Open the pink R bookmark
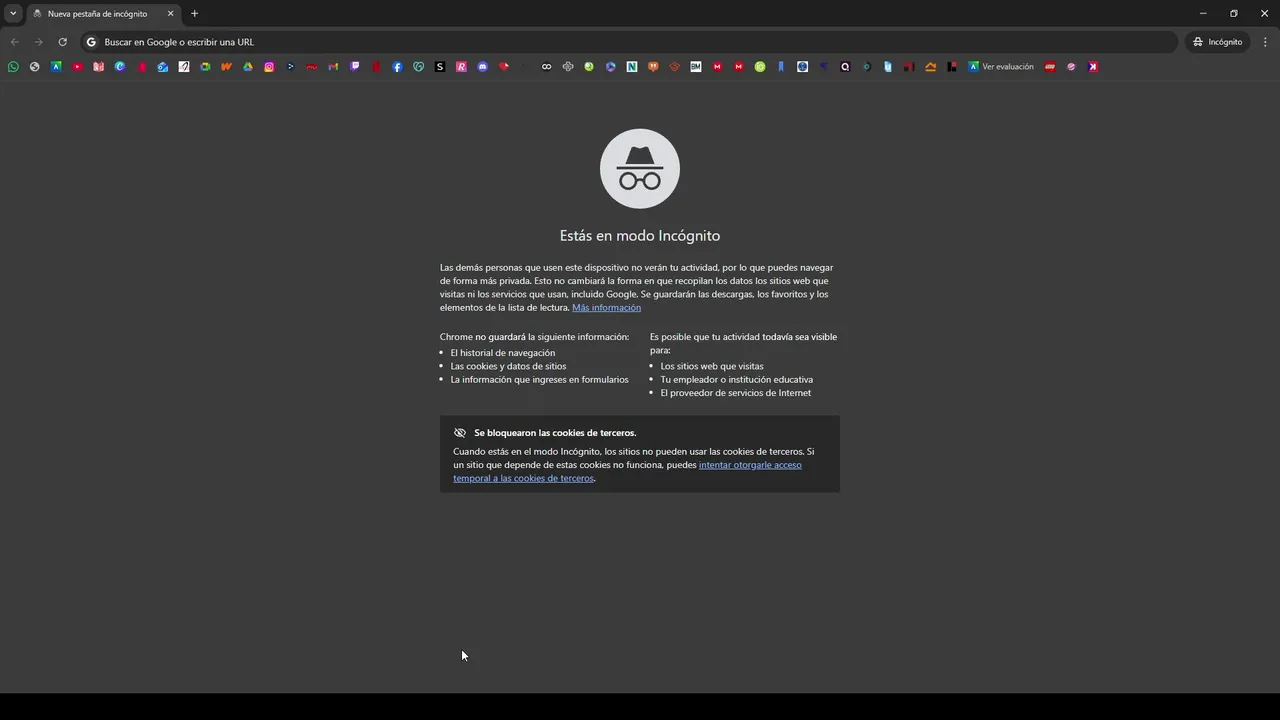 [461, 67]
